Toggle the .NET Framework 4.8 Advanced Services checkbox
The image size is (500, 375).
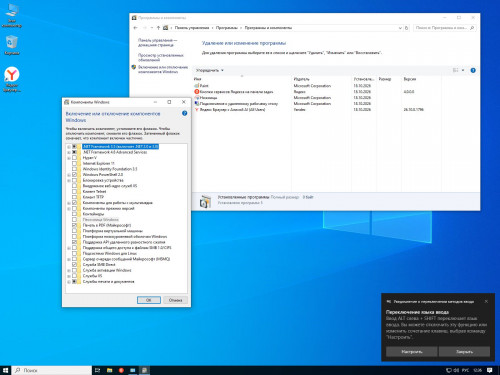74,152
